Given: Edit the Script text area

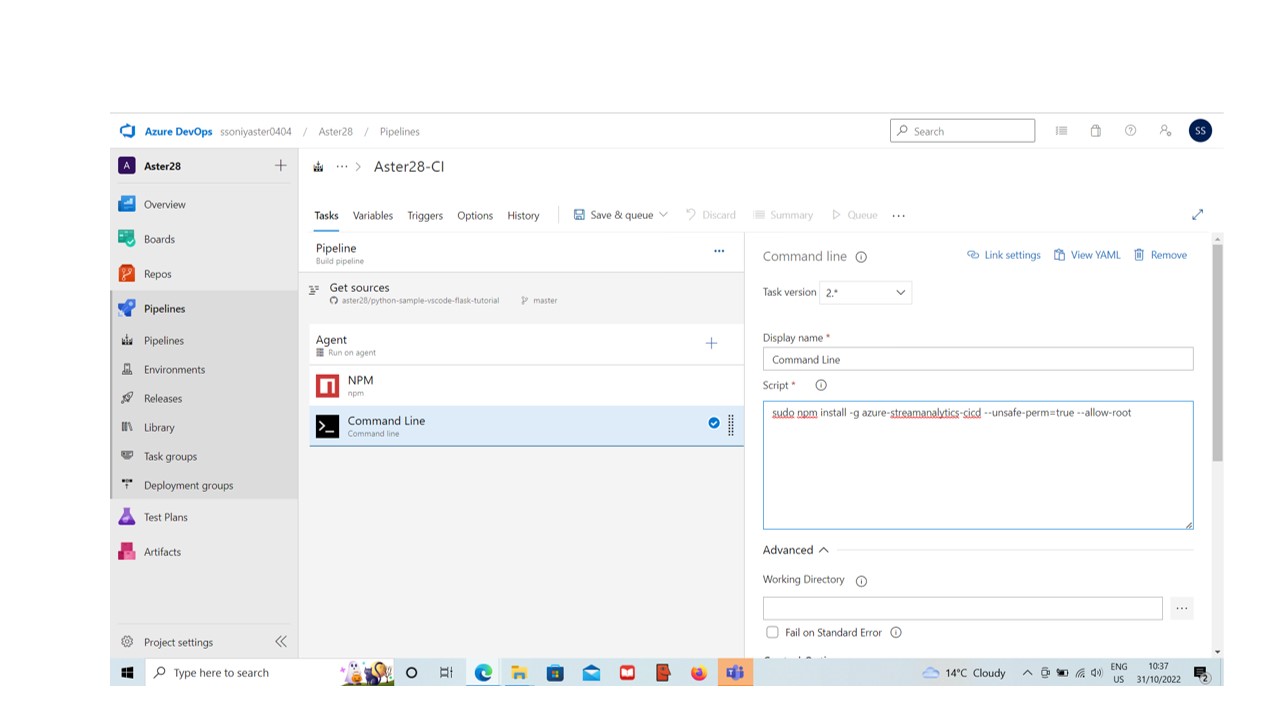Looking at the screenshot, I should [x=978, y=465].
